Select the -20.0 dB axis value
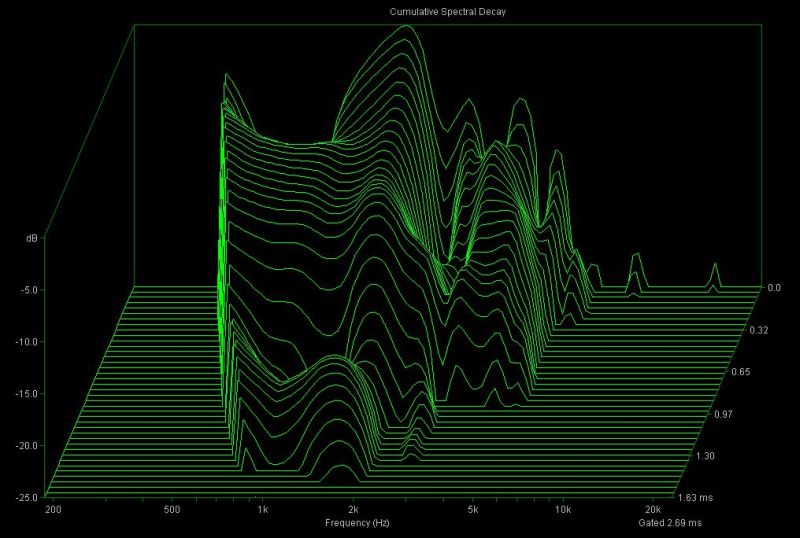The height and width of the screenshot is (538, 800). click(x=27, y=446)
